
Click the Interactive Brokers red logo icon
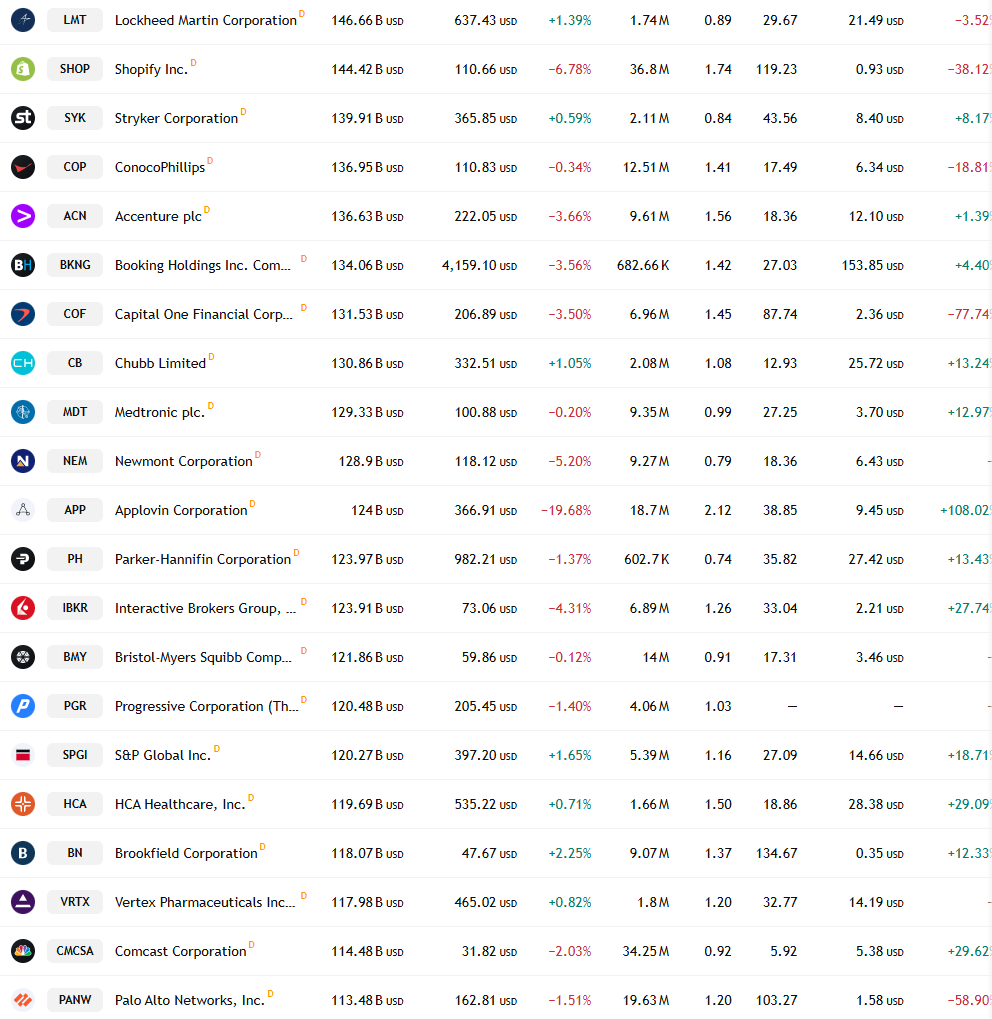pos(23,608)
